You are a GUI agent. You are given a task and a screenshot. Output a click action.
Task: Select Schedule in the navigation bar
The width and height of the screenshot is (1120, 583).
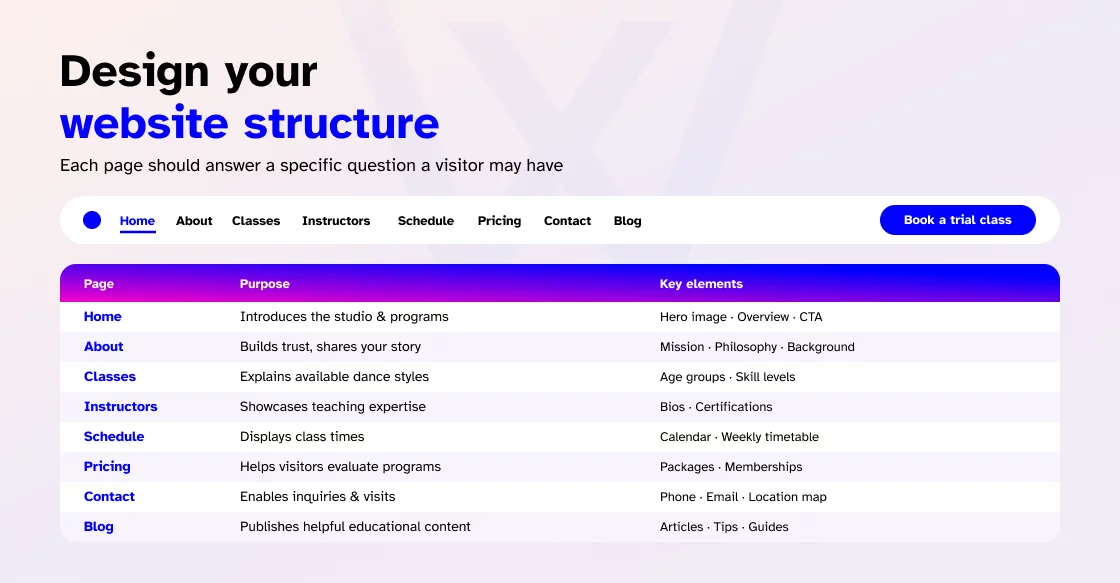[x=426, y=221]
